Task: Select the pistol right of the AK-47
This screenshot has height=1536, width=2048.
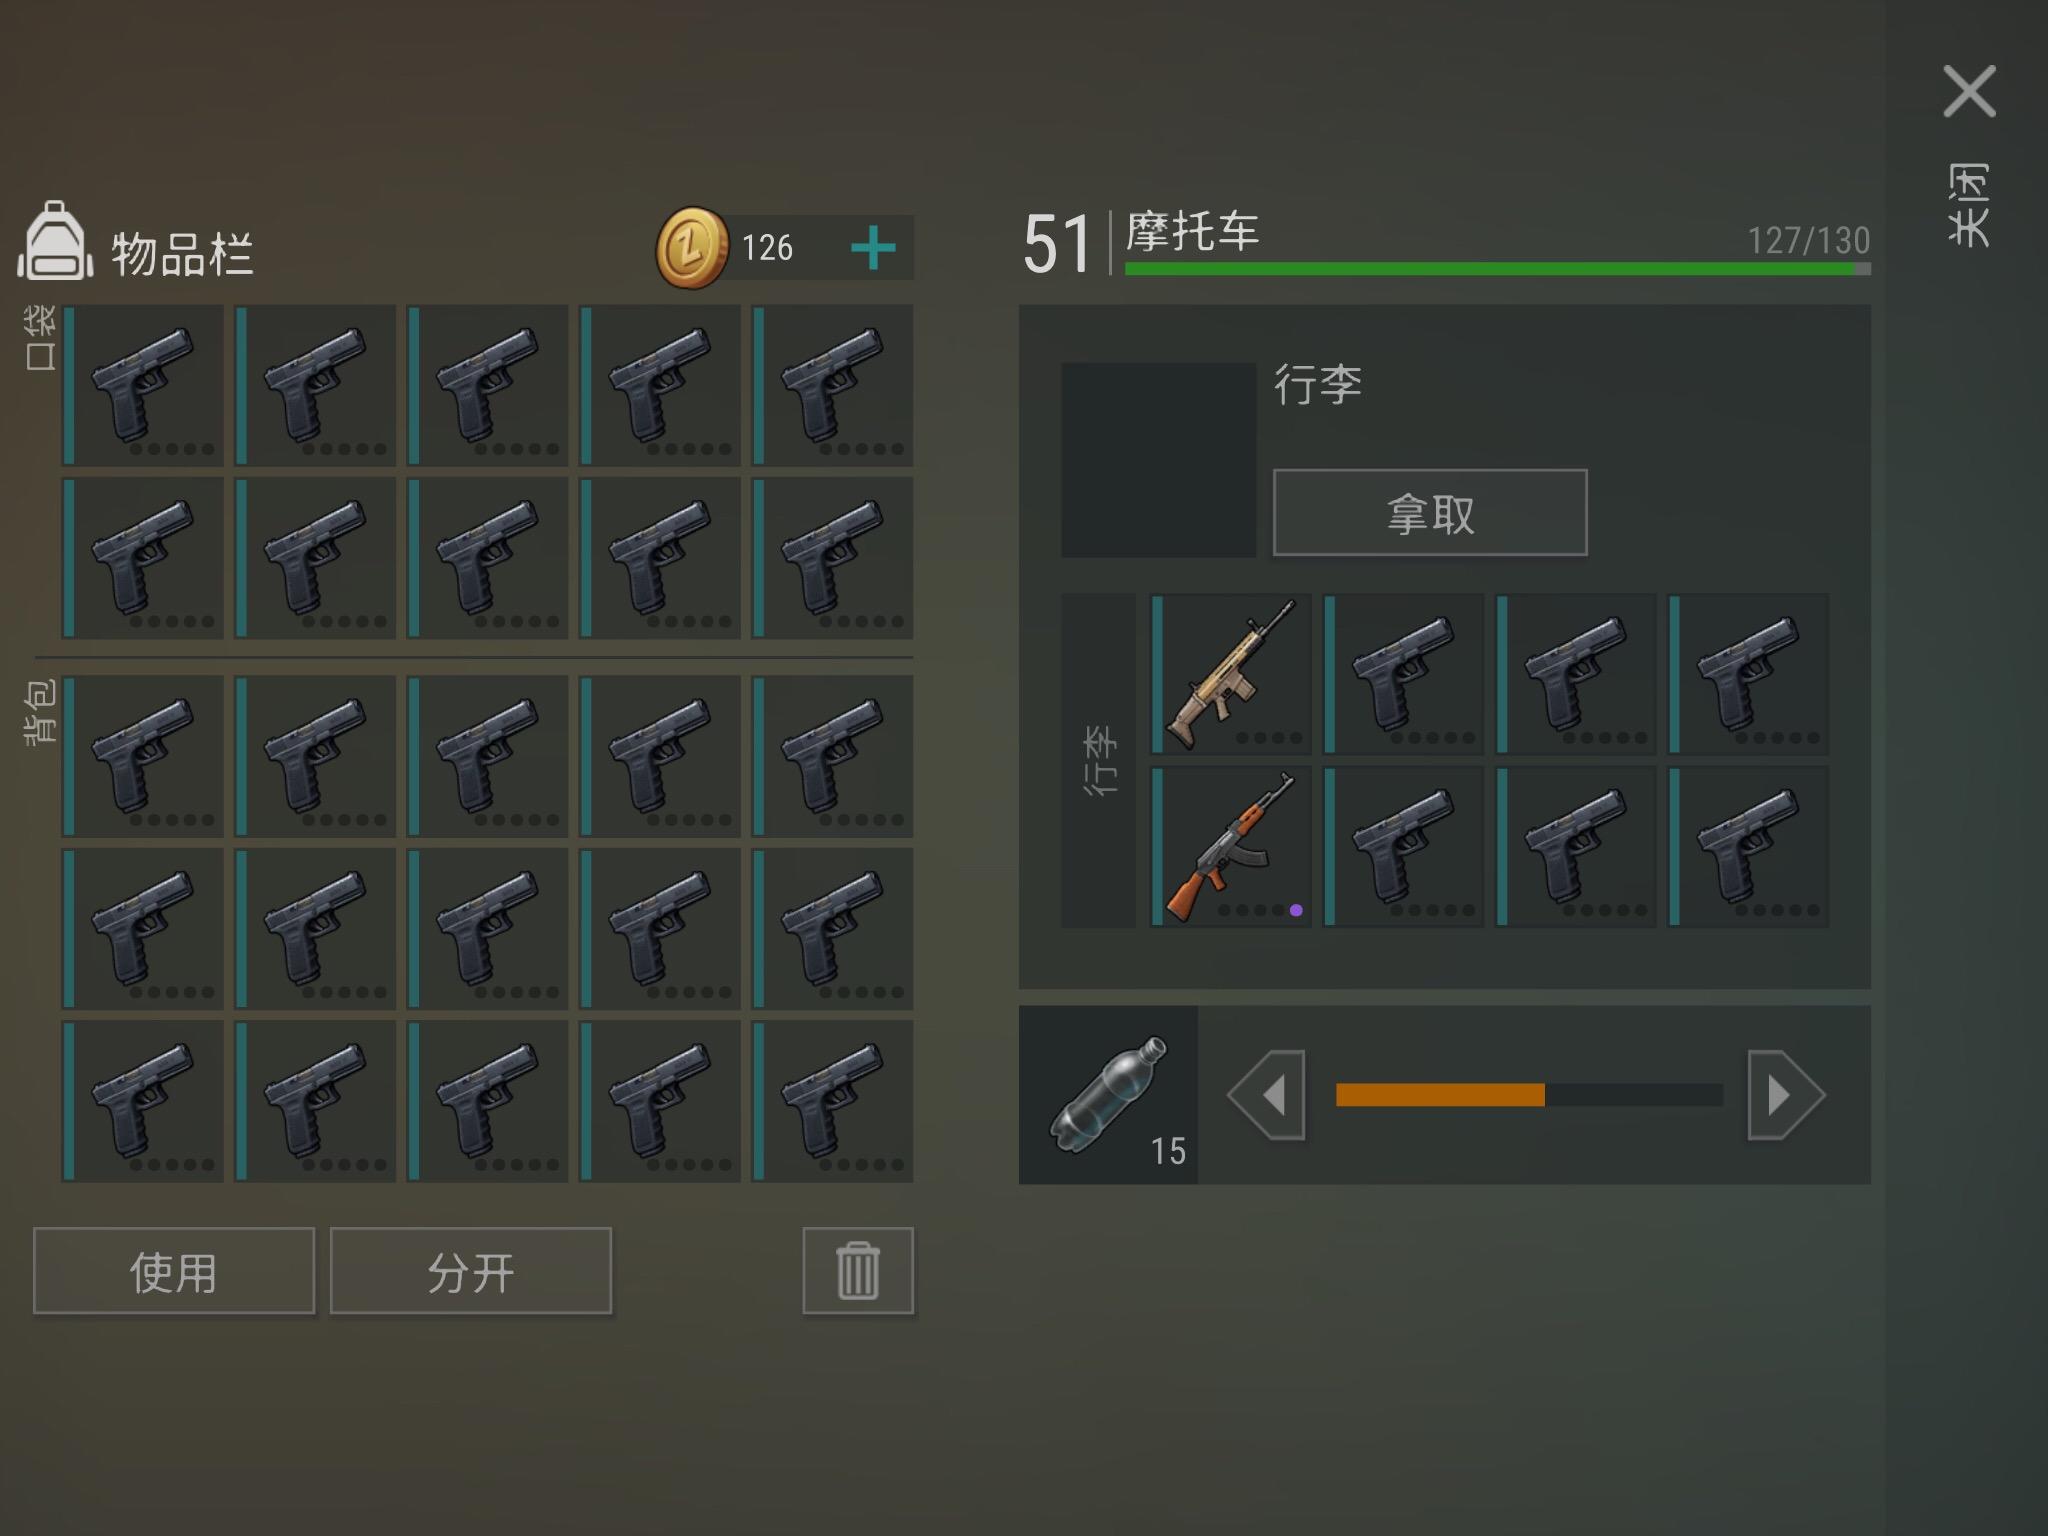Action: pyautogui.click(x=1403, y=846)
